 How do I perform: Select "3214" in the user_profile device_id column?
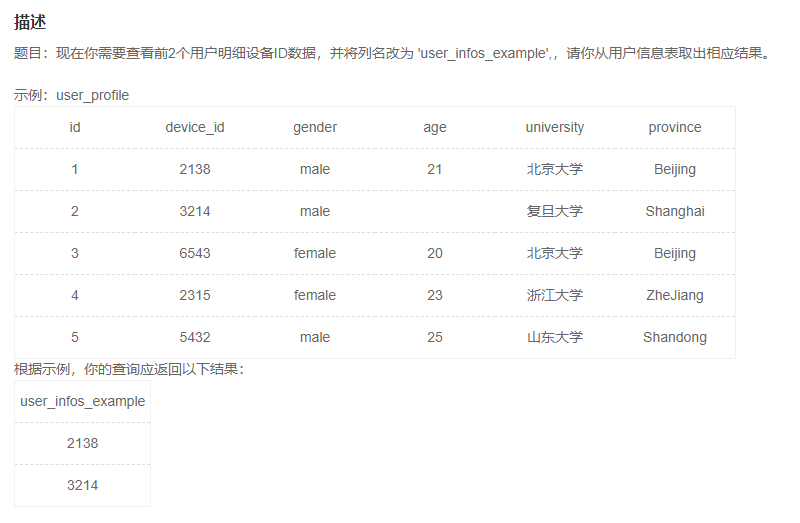tap(195, 211)
